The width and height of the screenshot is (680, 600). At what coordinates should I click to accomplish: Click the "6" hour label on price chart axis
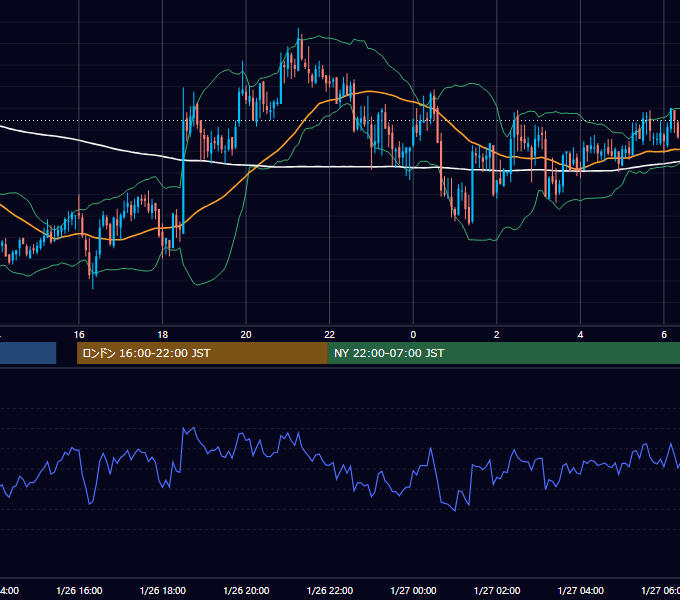click(664, 335)
